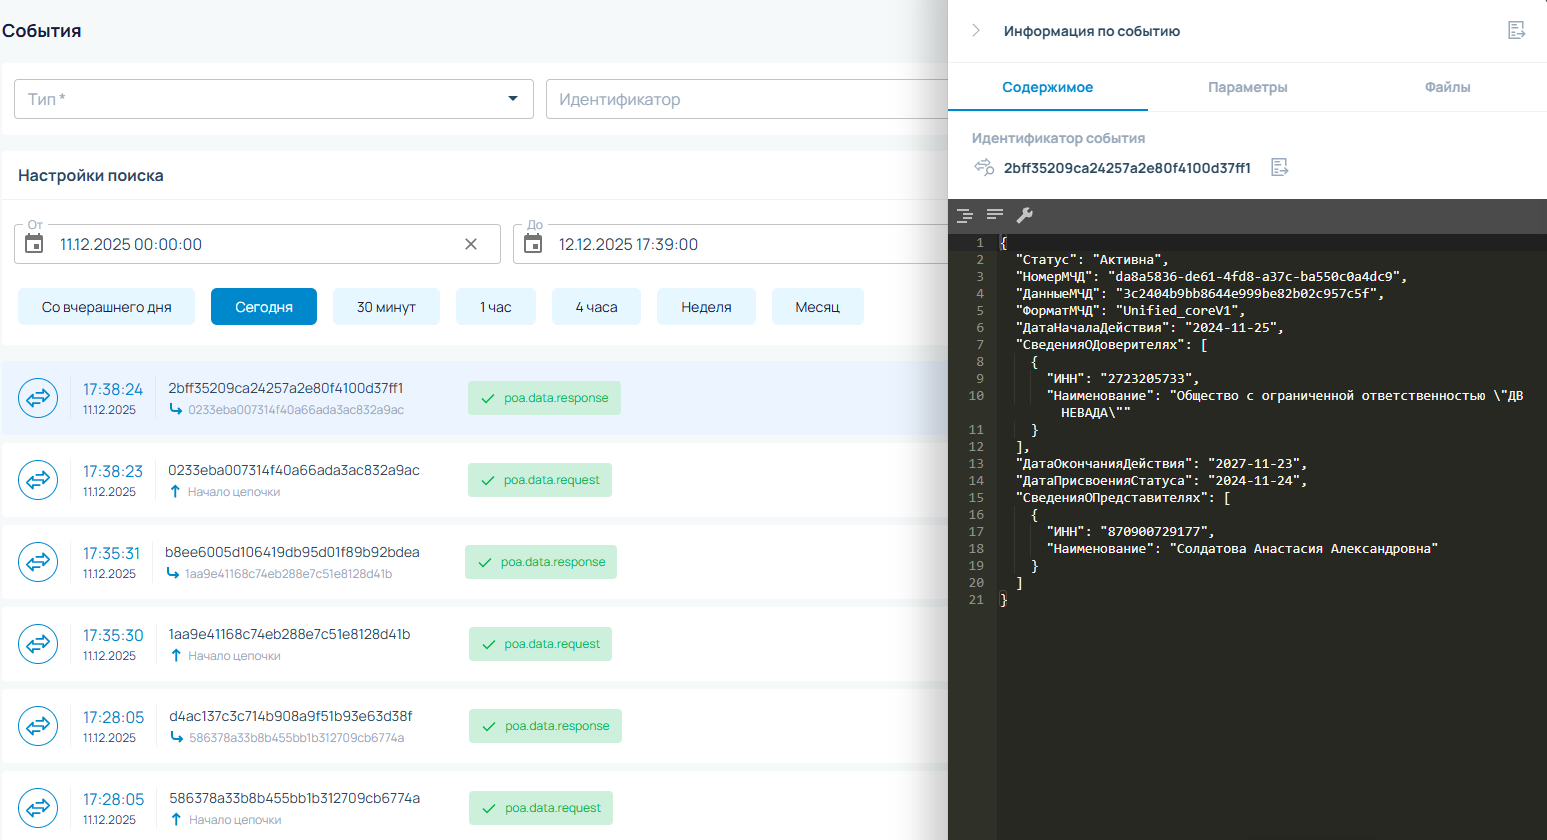The image size is (1547, 840).
Task: Collapse the event information panel chevron
Action: pyautogui.click(x=976, y=31)
